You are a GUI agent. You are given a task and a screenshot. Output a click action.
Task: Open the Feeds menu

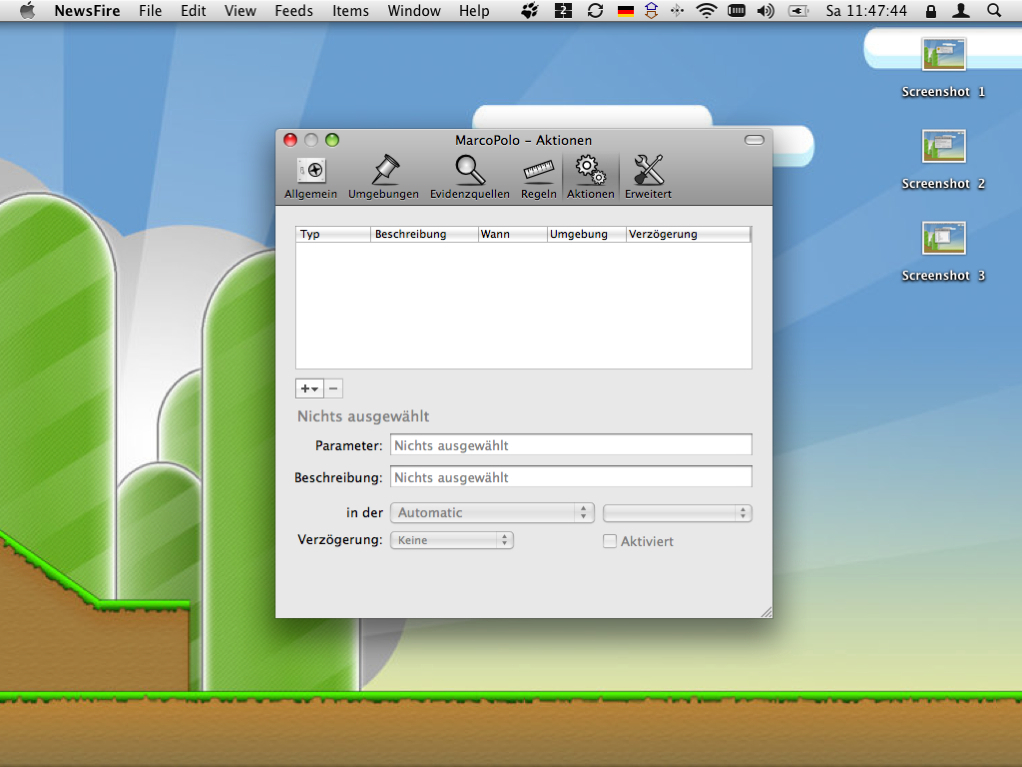[x=294, y=10]
